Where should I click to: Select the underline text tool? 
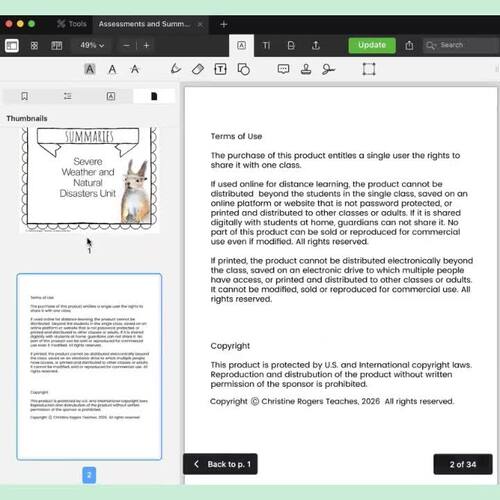(112, 69)
